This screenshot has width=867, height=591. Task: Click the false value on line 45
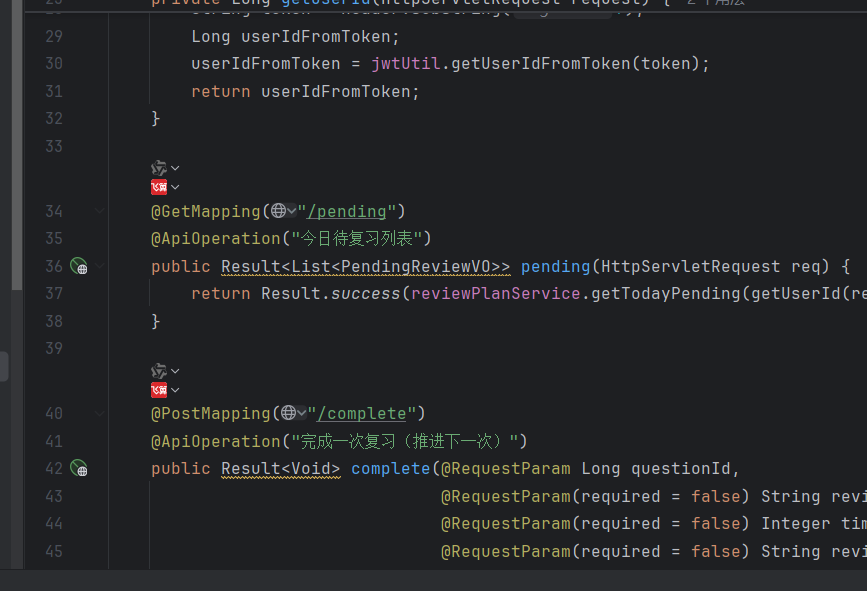[715, 551]
